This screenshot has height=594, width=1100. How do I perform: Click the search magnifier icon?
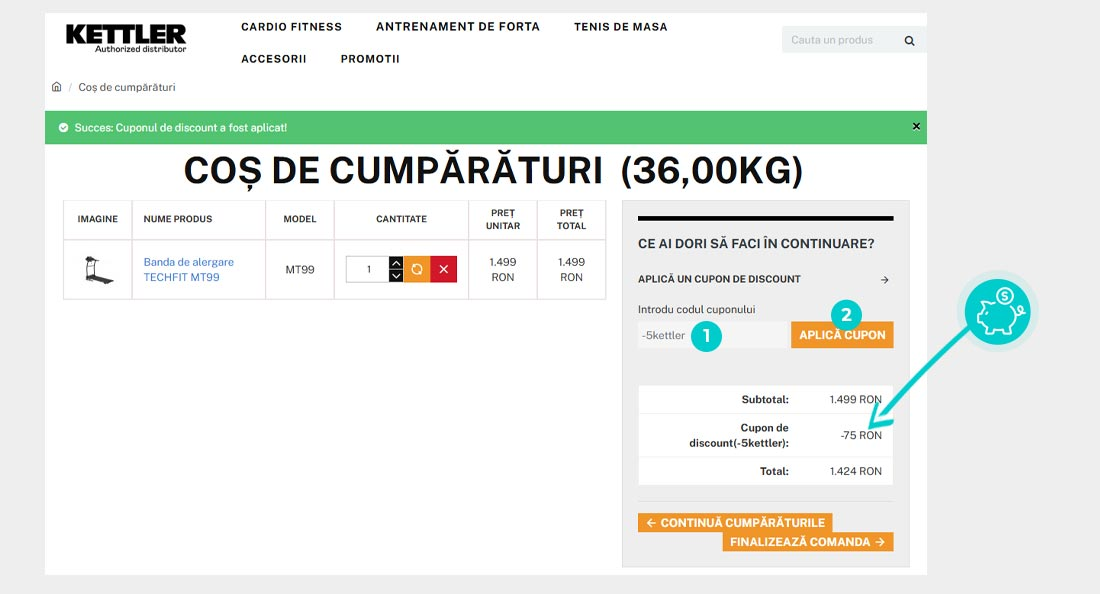point(909,41)
